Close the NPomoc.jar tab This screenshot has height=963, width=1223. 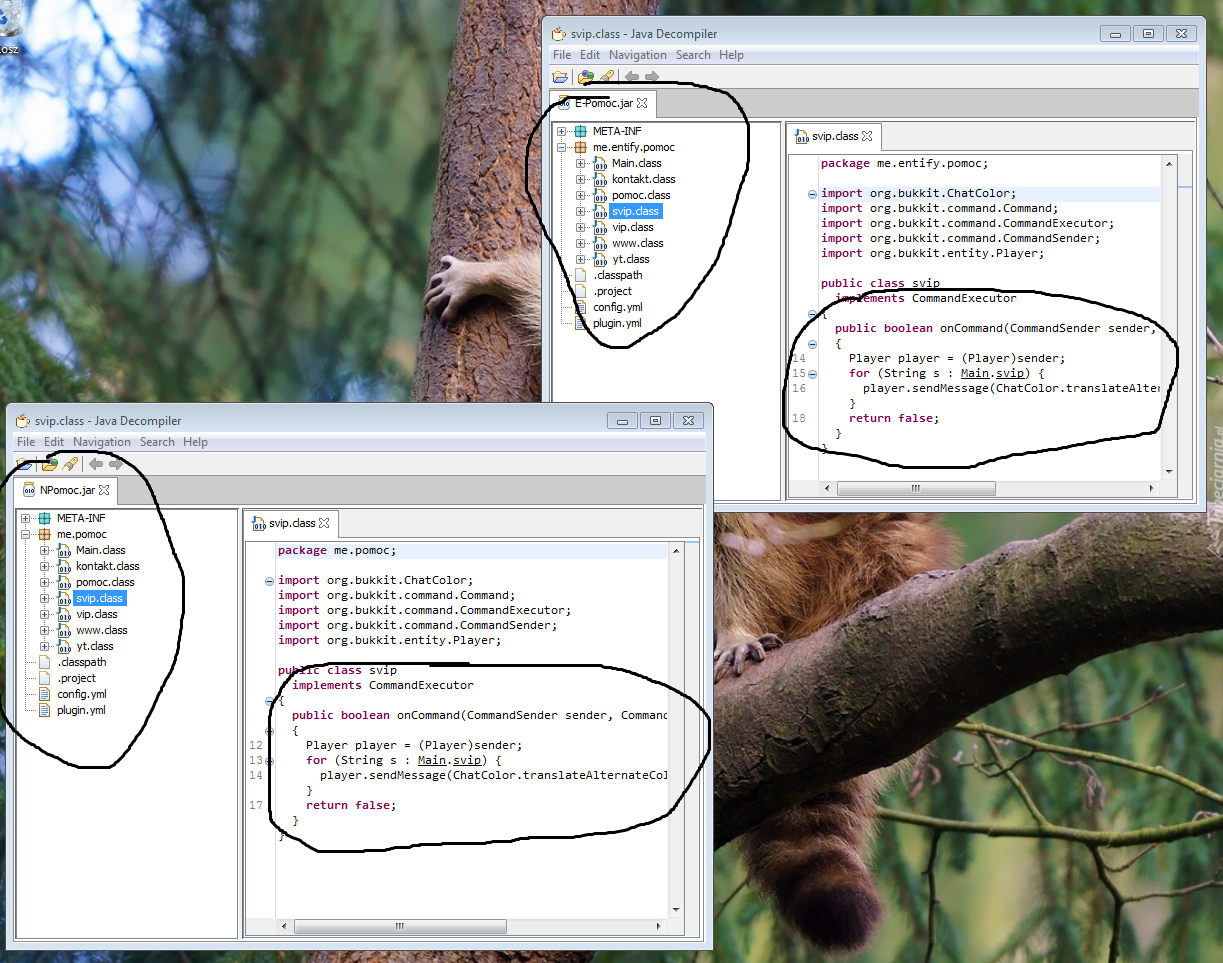click(105, 490)
